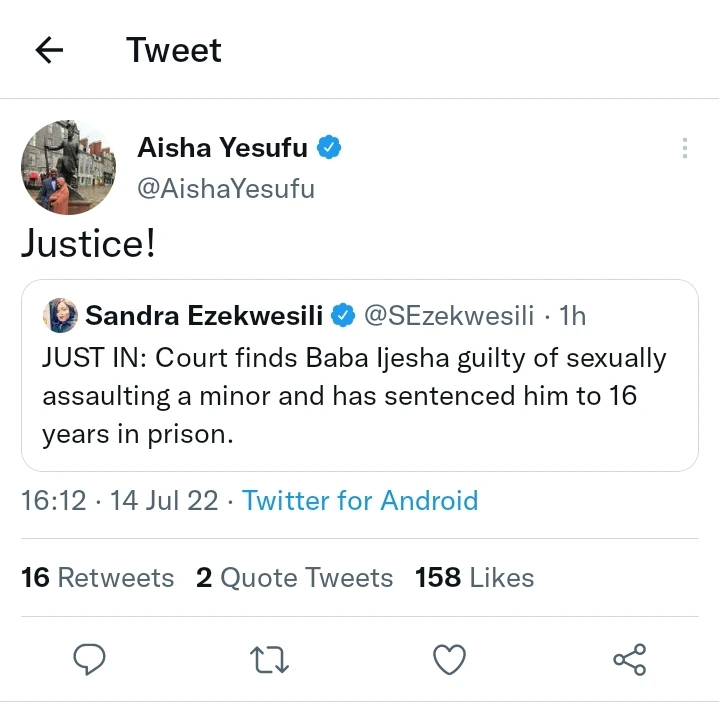Open Aisha Yesufu's profile picture
This screenshot has height=705, width=719.
tap(68, 167)
